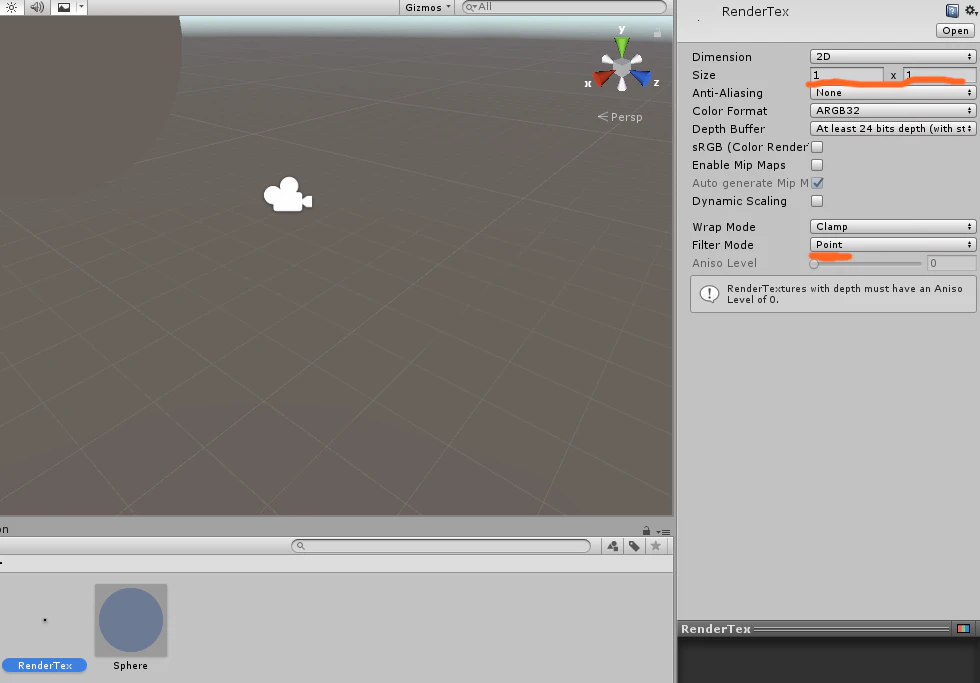Enable the sRGB Color RenderTexture checkbox
The height and width of the screenshot is (683, 980).
tap(817, 147)
